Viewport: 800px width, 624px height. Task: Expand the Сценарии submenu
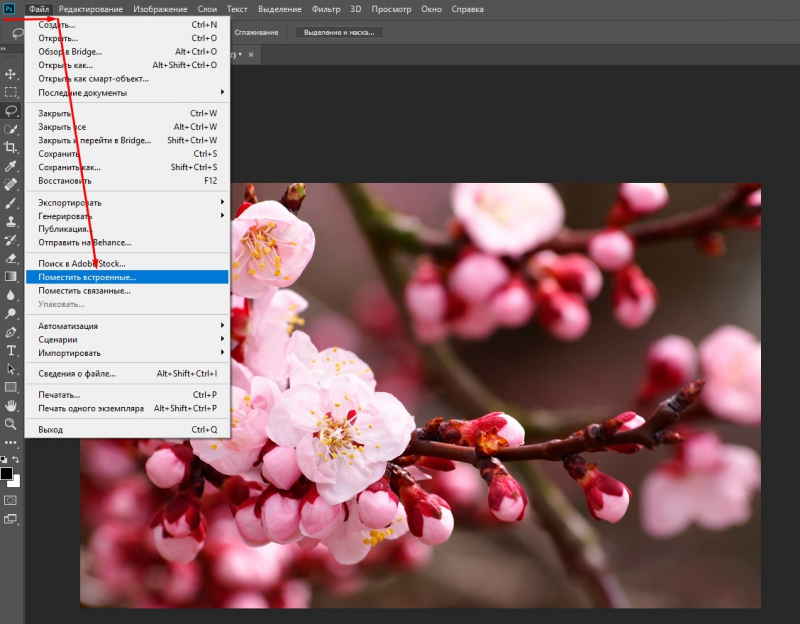pos(127,339)
